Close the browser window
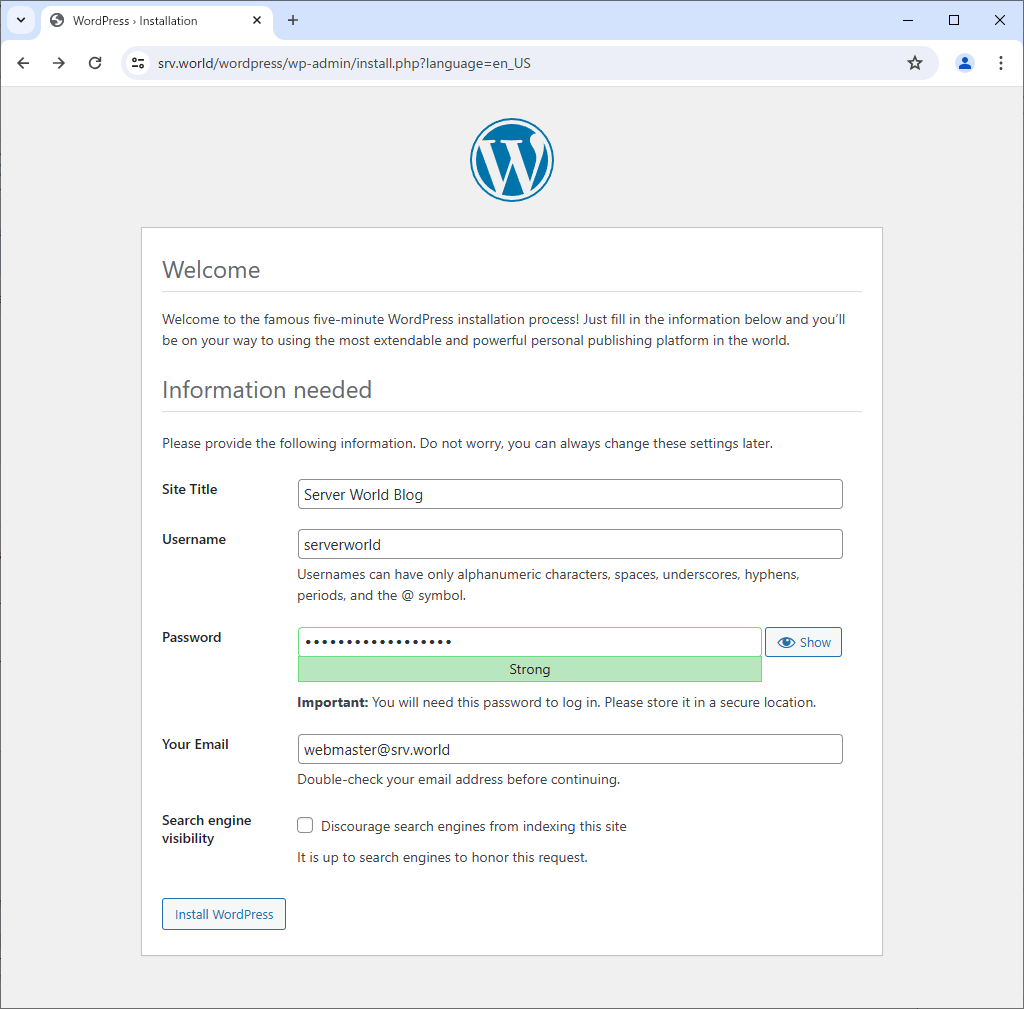This screenshot has width=1024, height=1009. [x=999, y=20]
